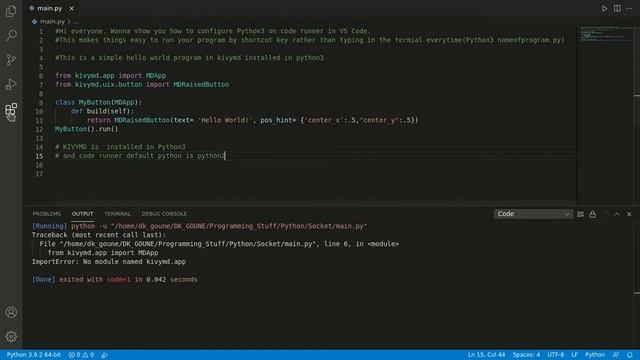Switch to the TERMINAL panel tab
The height and width of the screenshot is (360, 640).
tap(117, 214)
